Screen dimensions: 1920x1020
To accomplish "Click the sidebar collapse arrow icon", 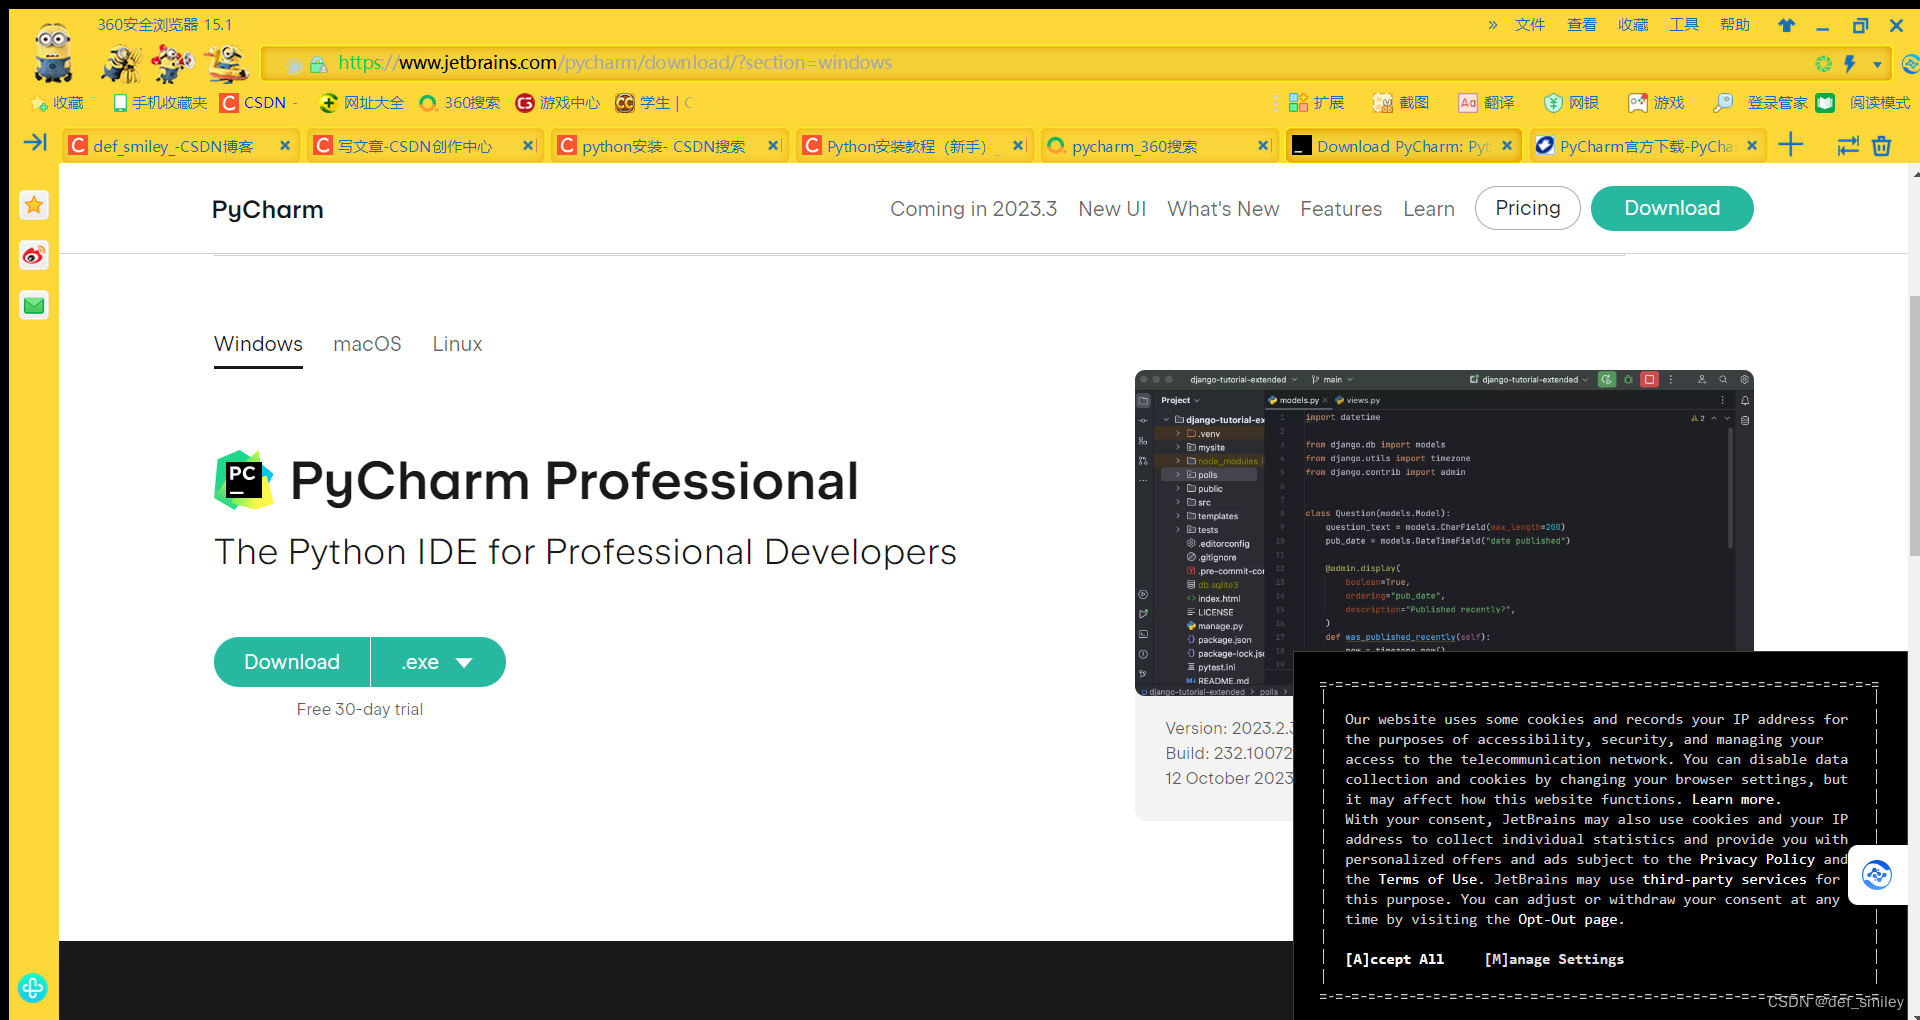I will (35, 143).
